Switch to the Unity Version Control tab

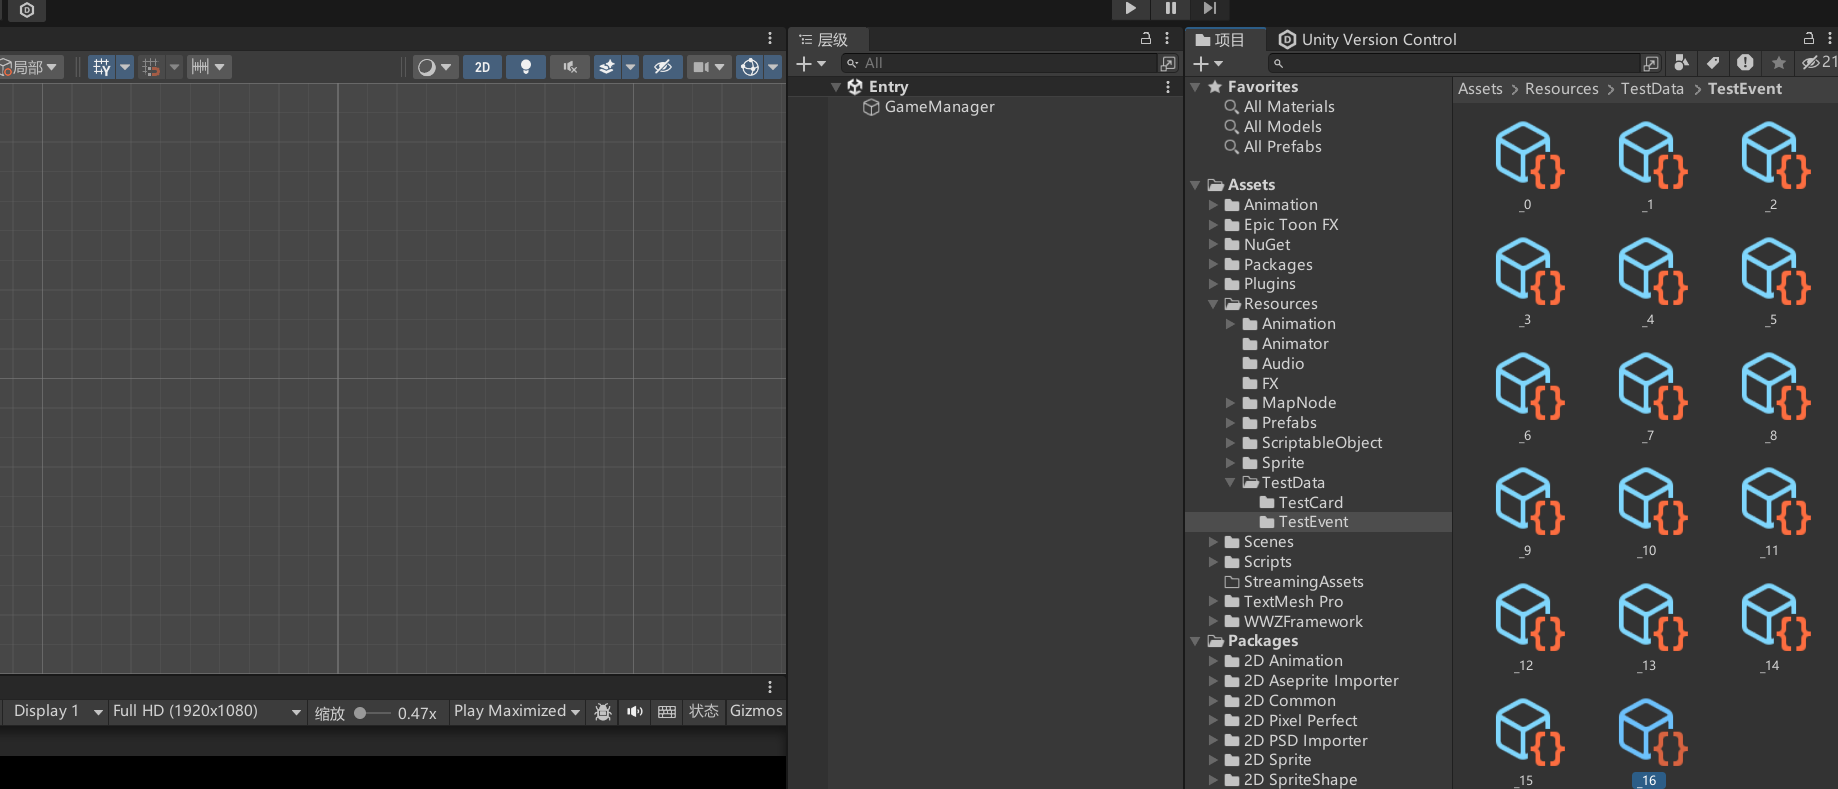[x=1367, y=40]
